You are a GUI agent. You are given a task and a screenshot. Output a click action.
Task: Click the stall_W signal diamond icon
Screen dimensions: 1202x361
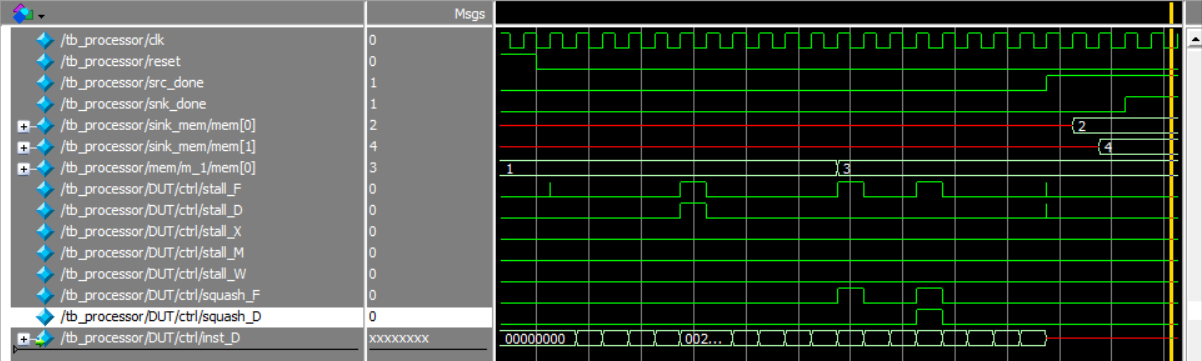pyautogui.click(x=44, y=273)
